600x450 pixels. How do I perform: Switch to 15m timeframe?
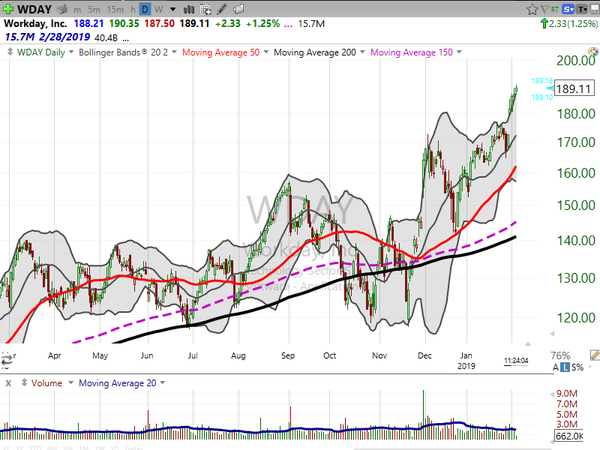point(115,10)
